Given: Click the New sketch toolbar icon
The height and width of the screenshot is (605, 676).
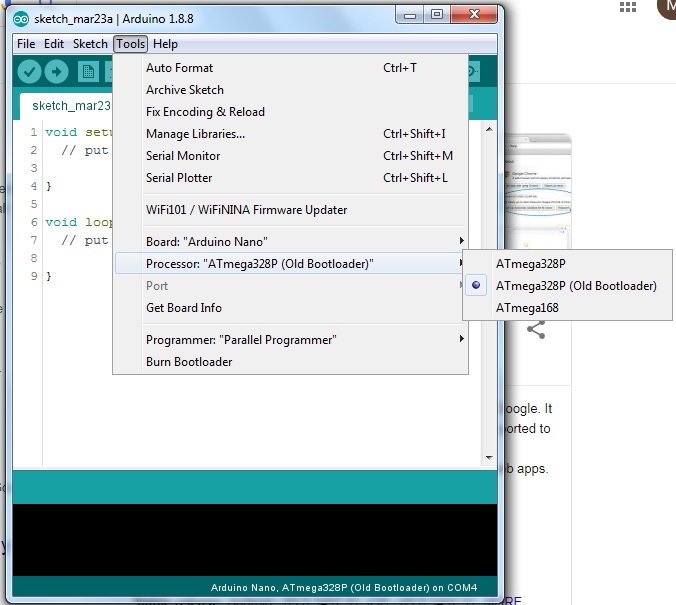Looking at the screenshot, I should pyautogui.click(x=88, y=71).
